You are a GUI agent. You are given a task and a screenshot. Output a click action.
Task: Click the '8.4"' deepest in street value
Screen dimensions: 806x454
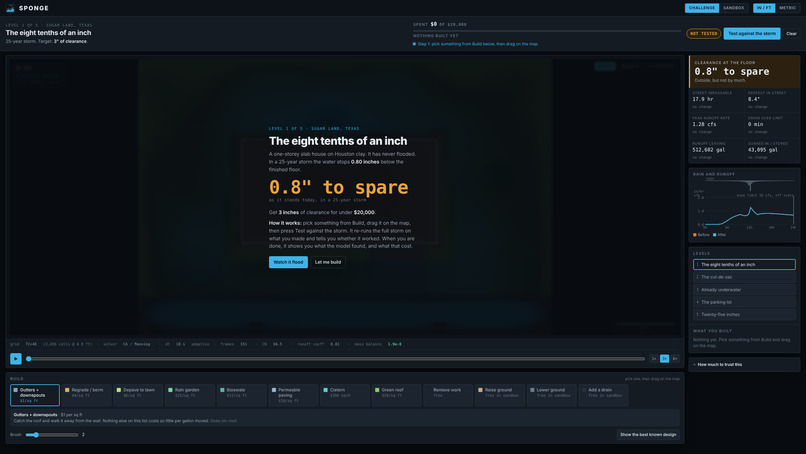(x=754, y=99)
